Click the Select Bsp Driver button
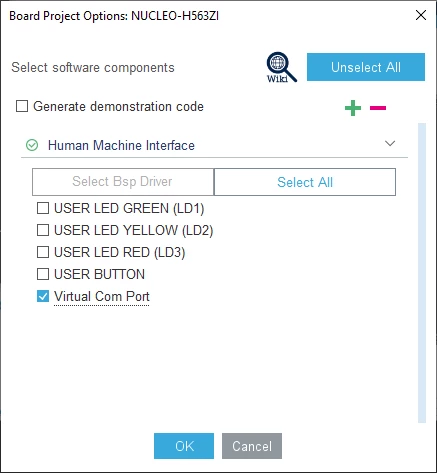Image resolution: width=437 pixels, height=473 pixels. coord(123,182)
